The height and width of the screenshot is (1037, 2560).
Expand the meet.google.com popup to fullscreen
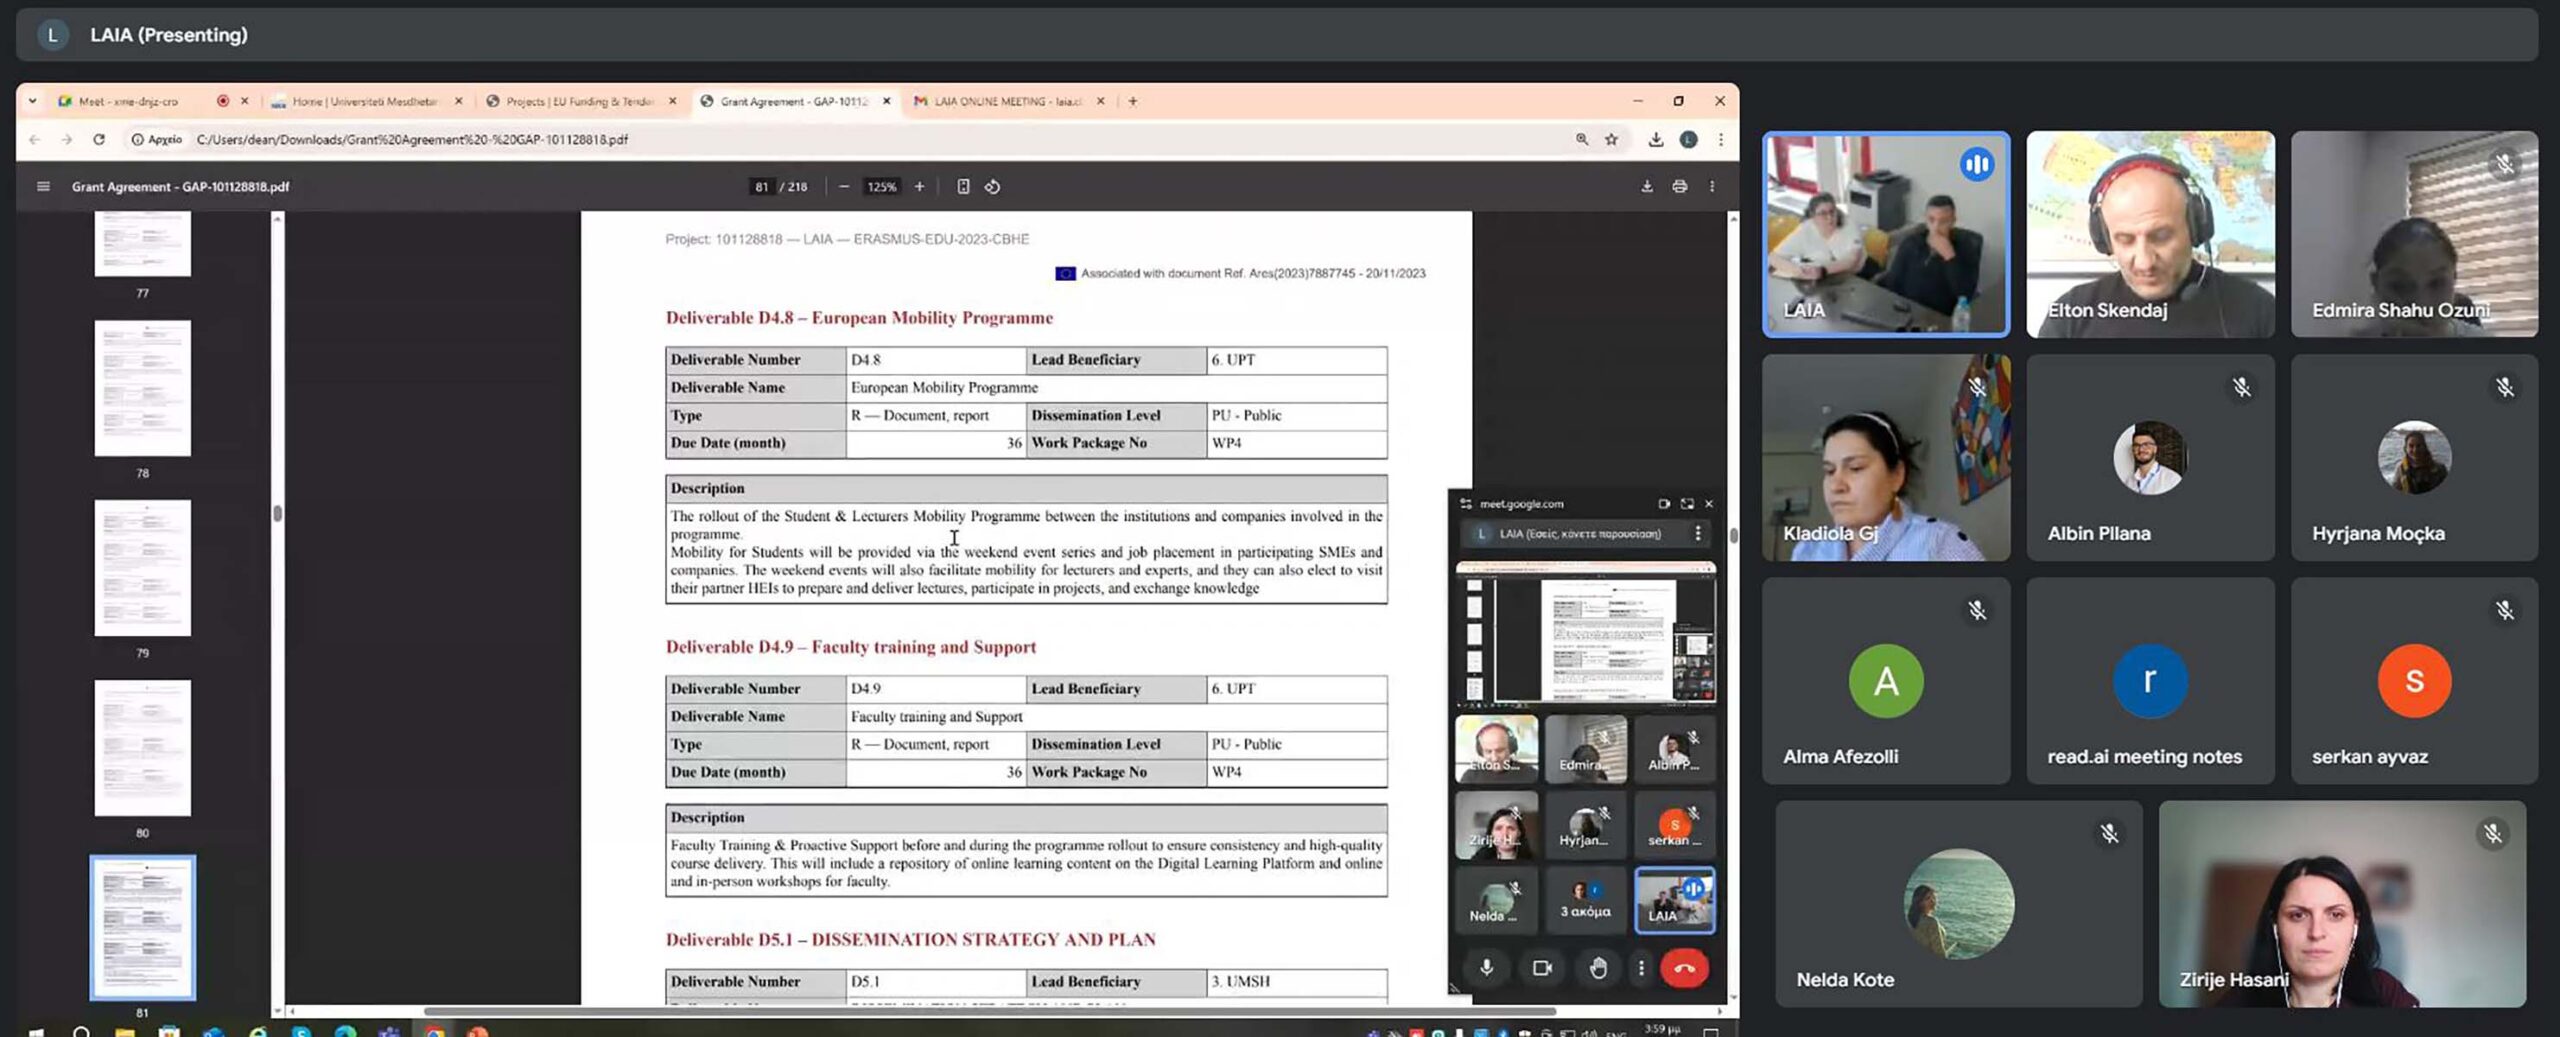pyautogui.click(x=1688, y=504)
